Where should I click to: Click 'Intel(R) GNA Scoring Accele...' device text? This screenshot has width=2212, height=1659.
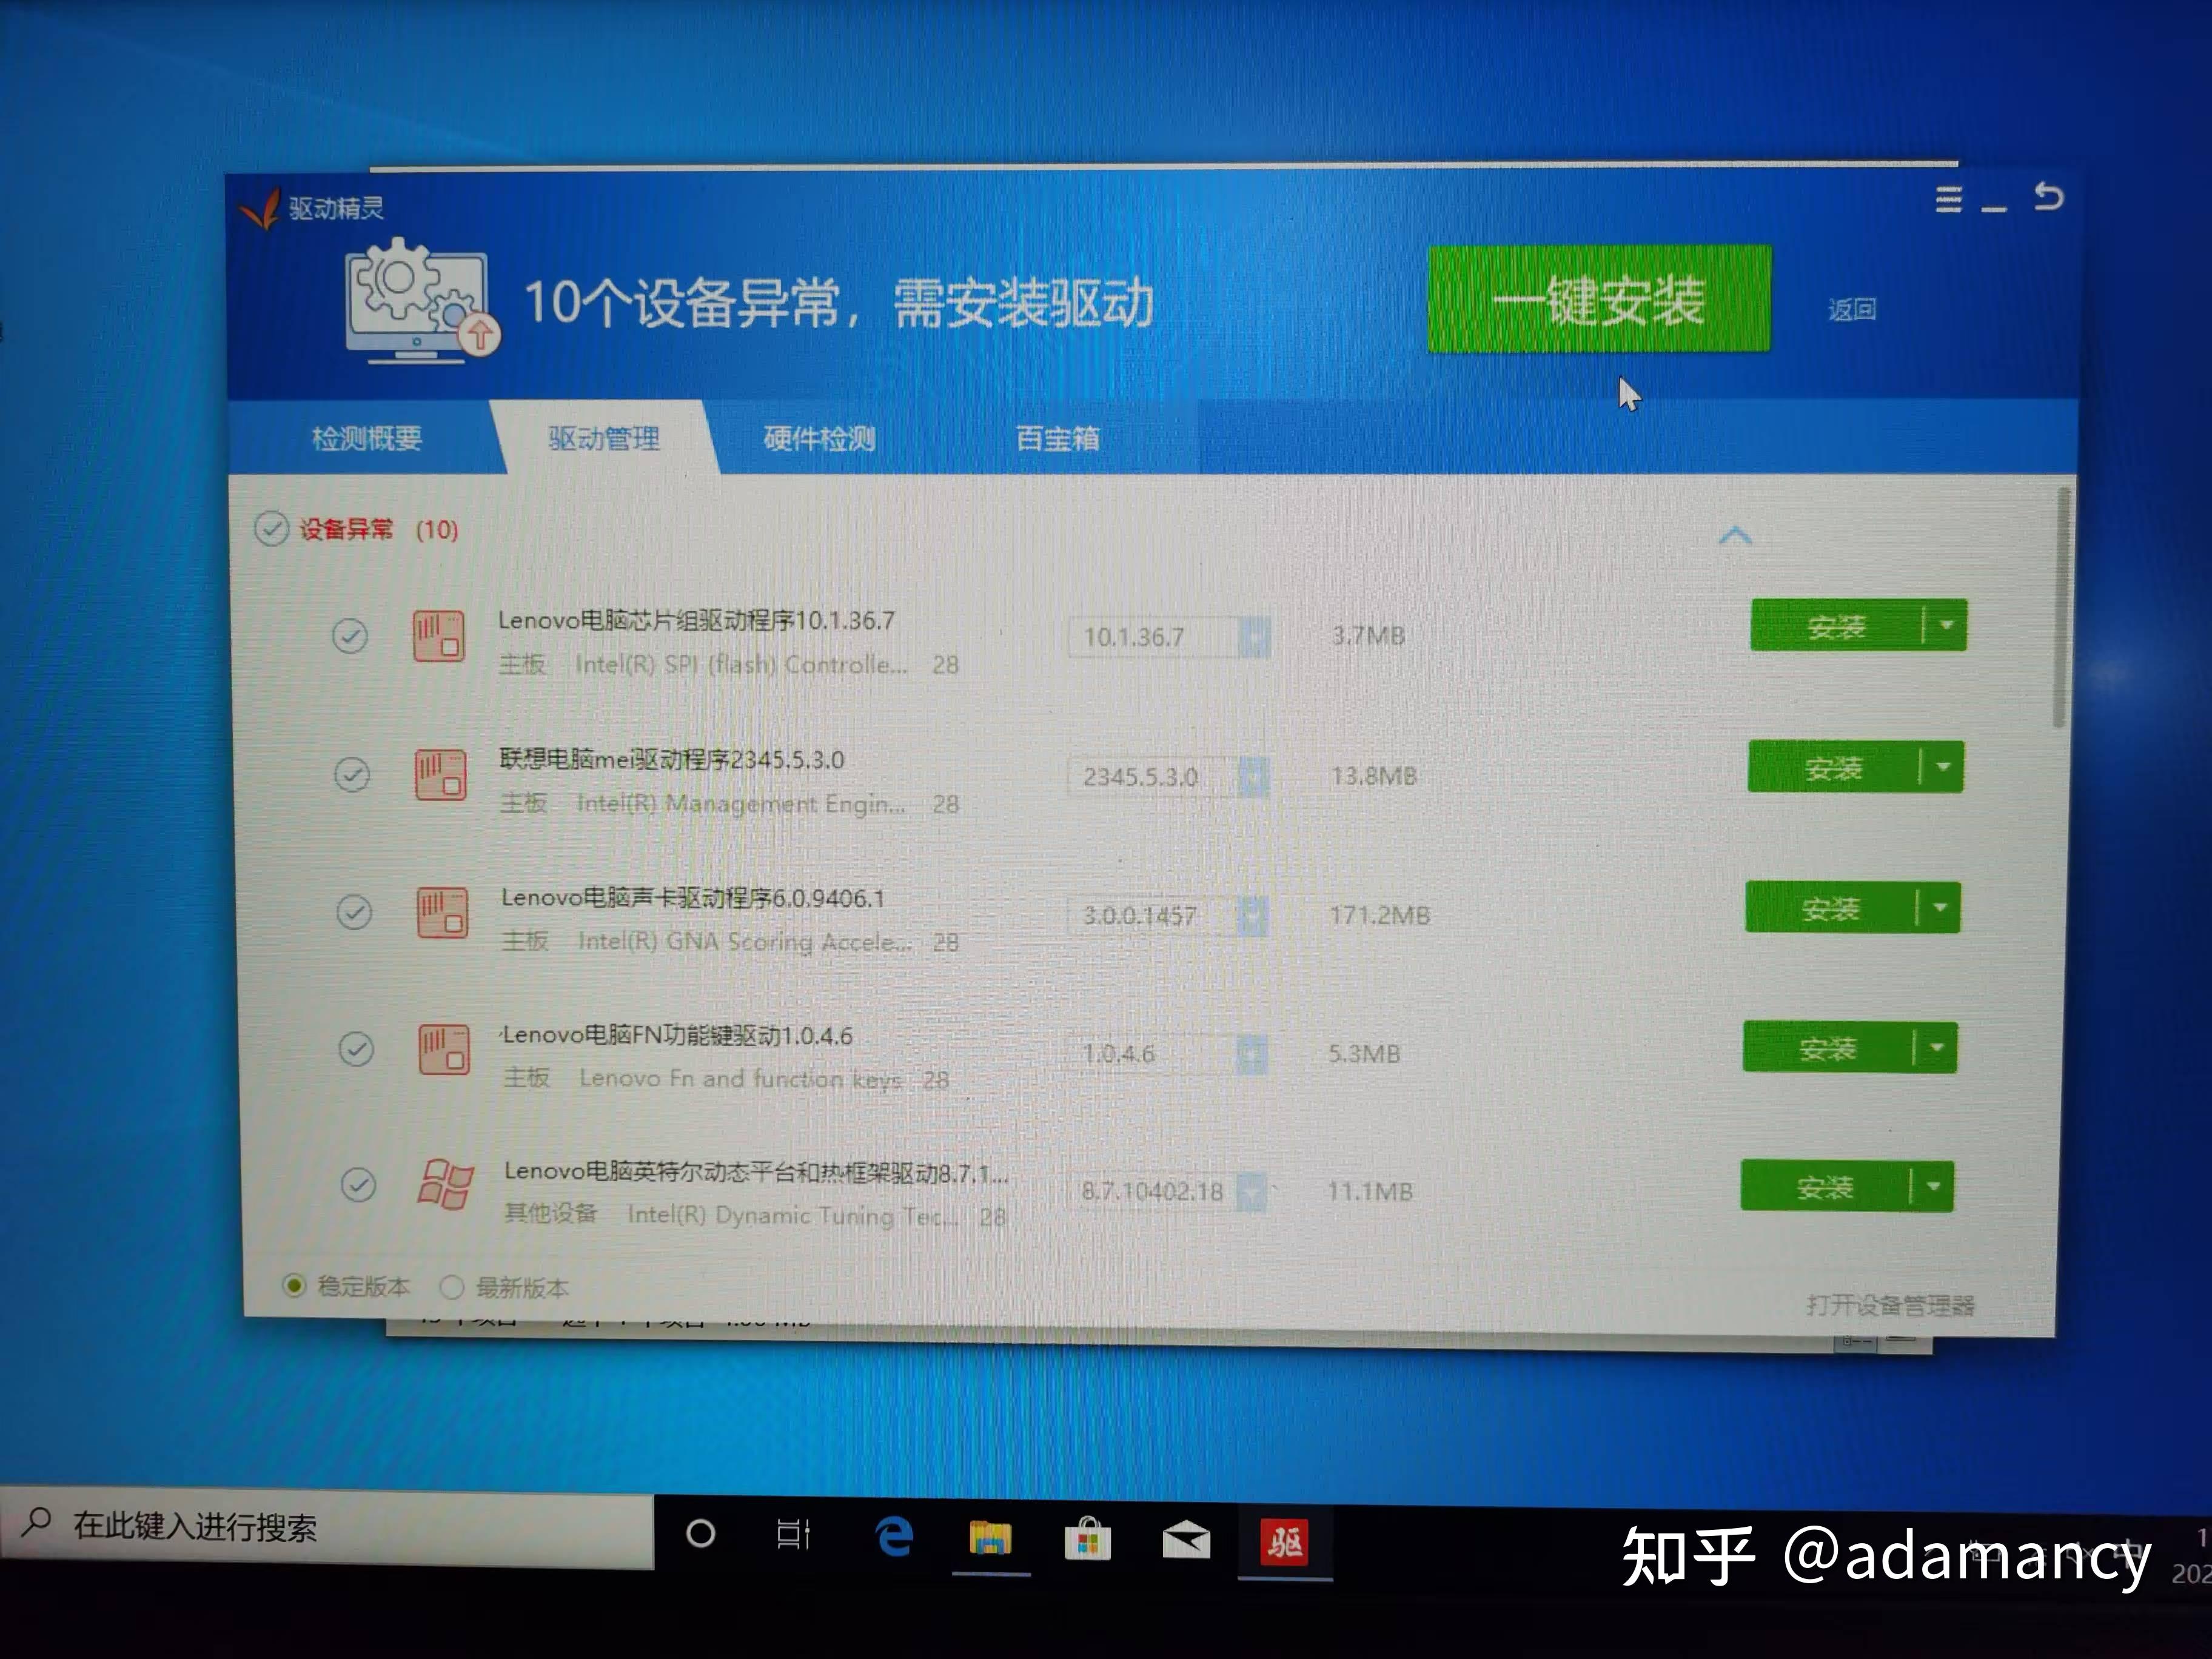745,941
